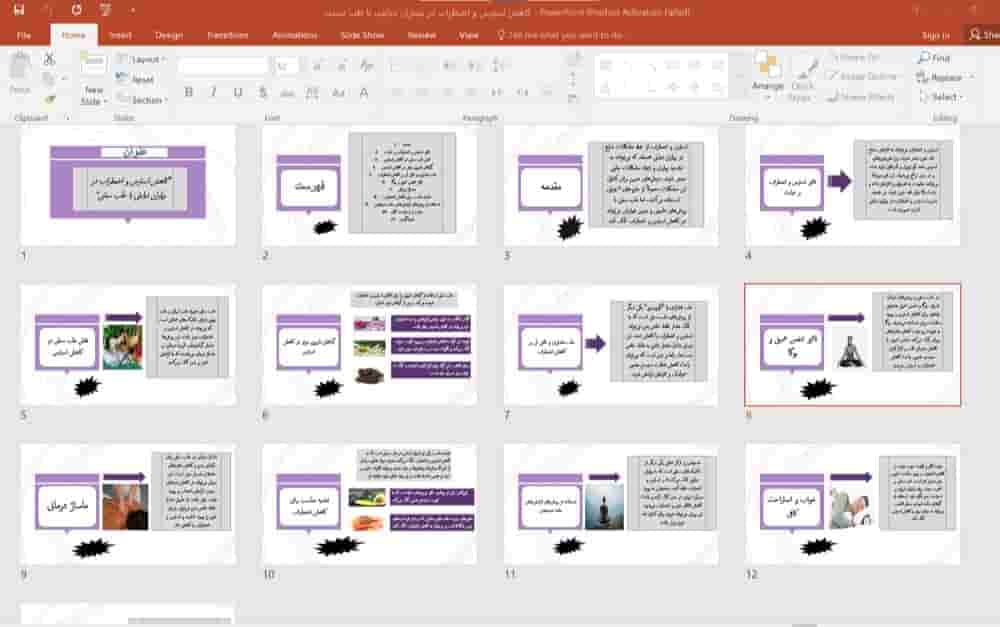Open the Arrange dropdown

[x=768, y=77]
